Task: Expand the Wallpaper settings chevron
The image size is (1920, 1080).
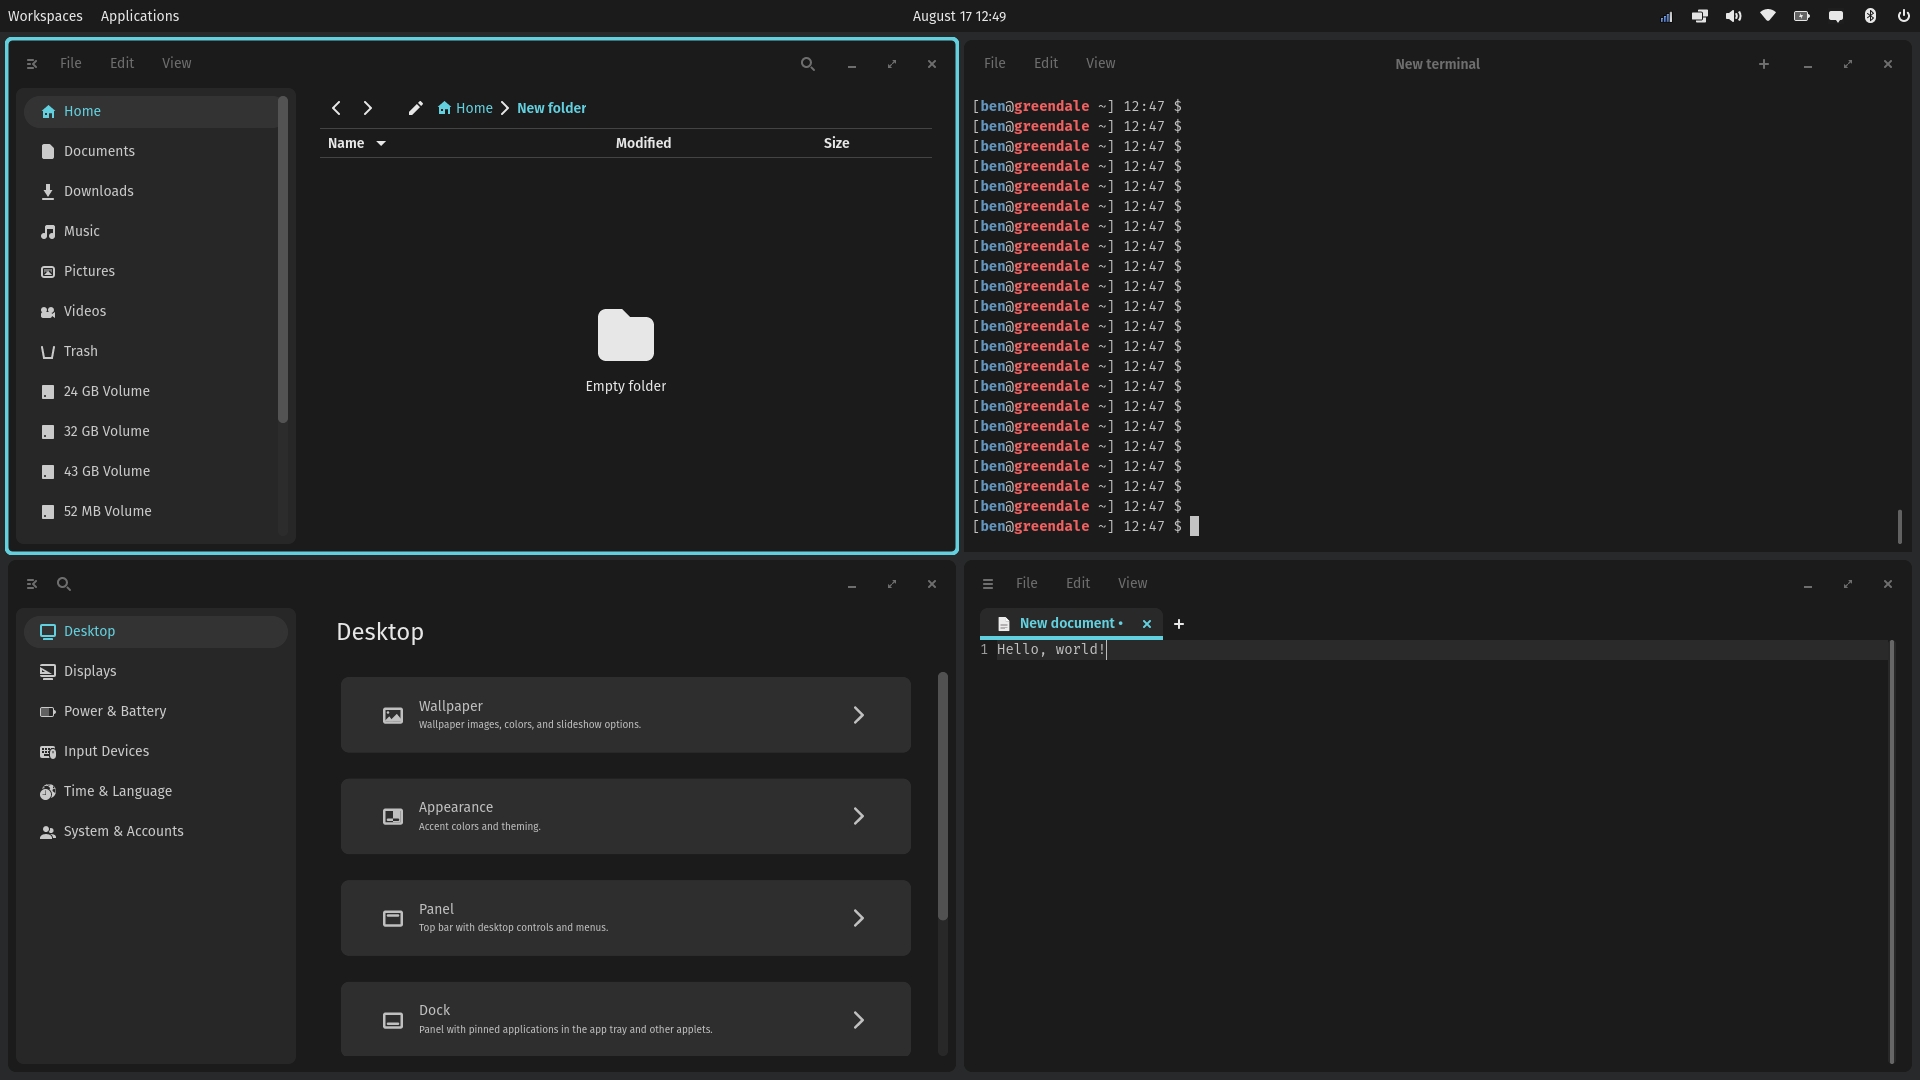Action: (x=858, y=715)
